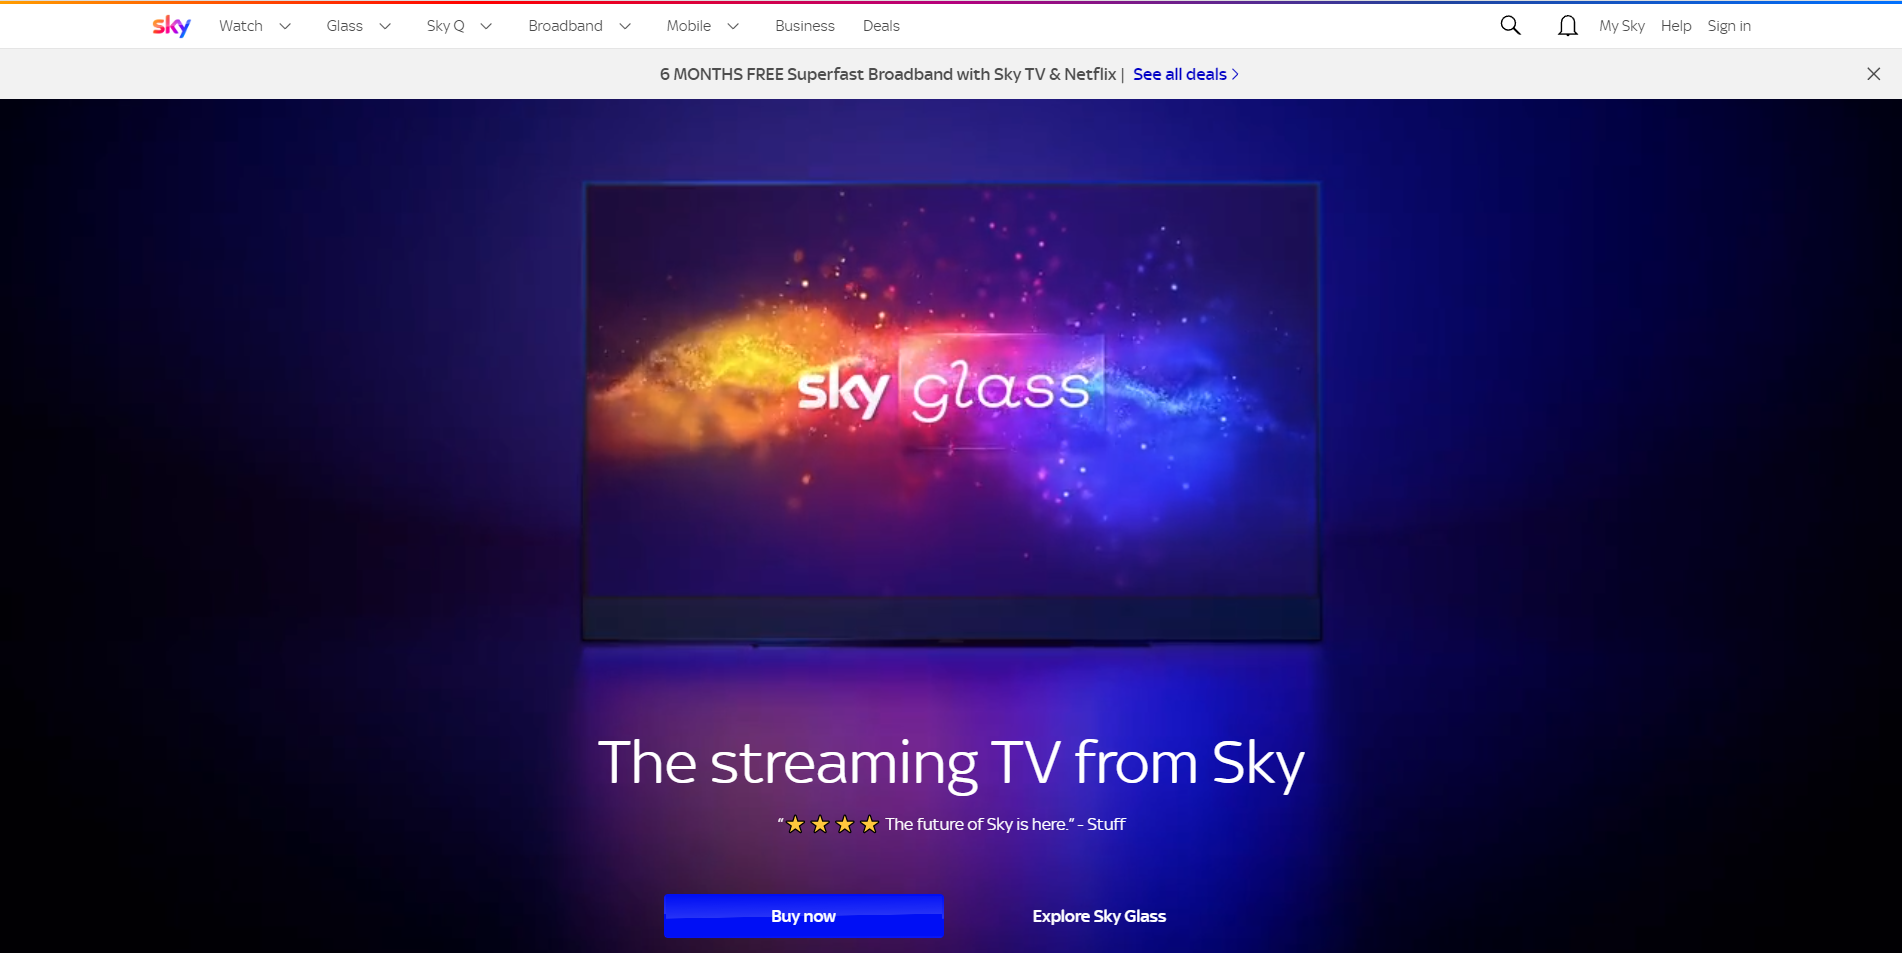Click the chevron next to Broadband
Screen dimensions: 1902x953
626,26
